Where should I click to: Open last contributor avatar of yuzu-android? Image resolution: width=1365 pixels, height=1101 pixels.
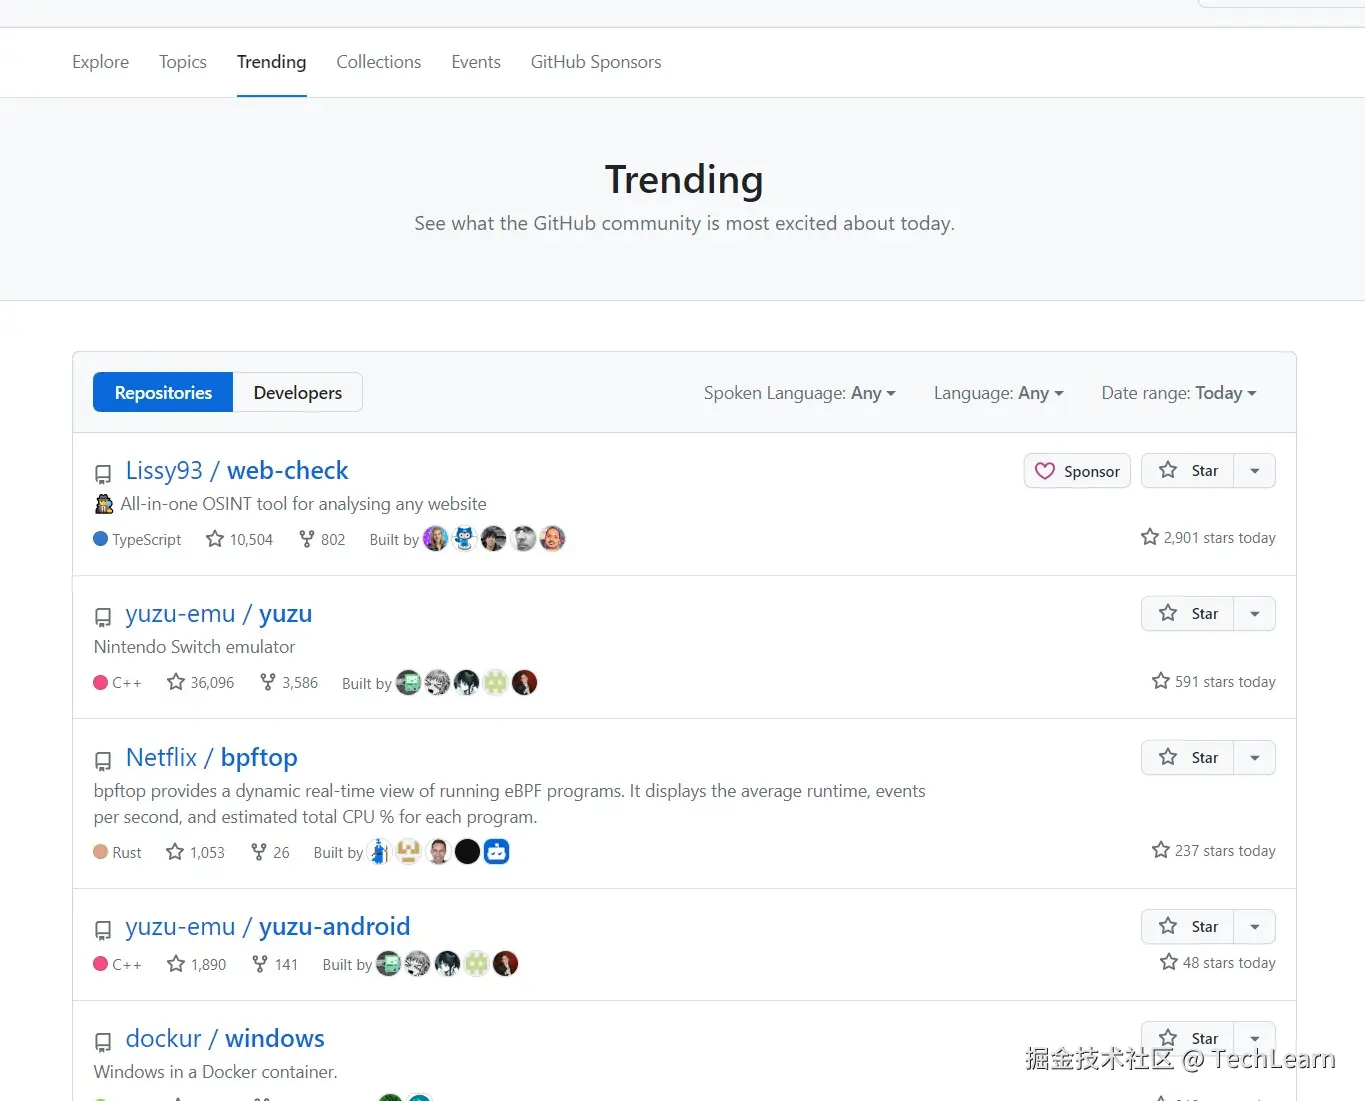(x=506, y=964)
